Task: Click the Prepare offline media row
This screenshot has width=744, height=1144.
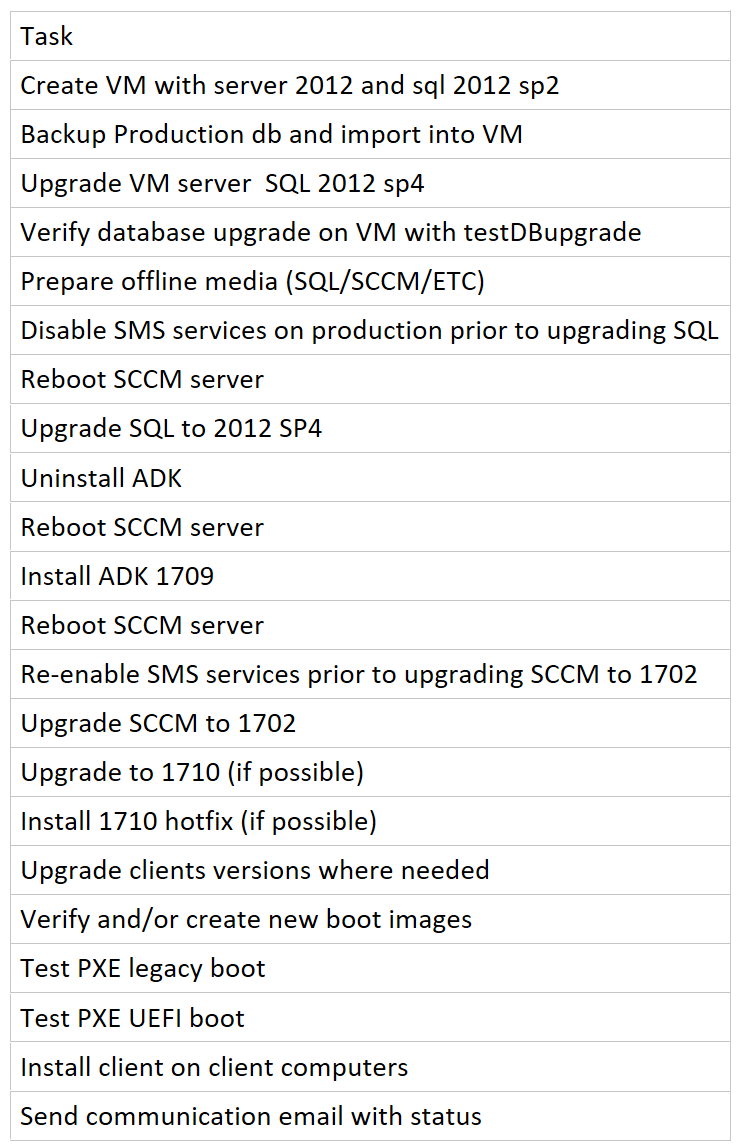Action: (x=370, y=281)
